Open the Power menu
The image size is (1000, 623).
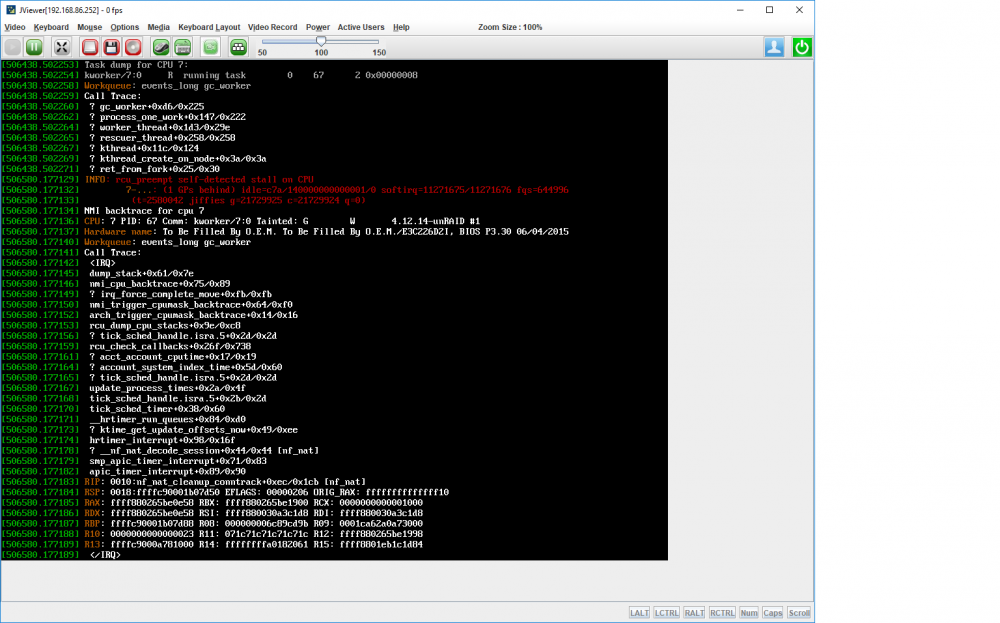pyautogui.click(x=318, y=27)
